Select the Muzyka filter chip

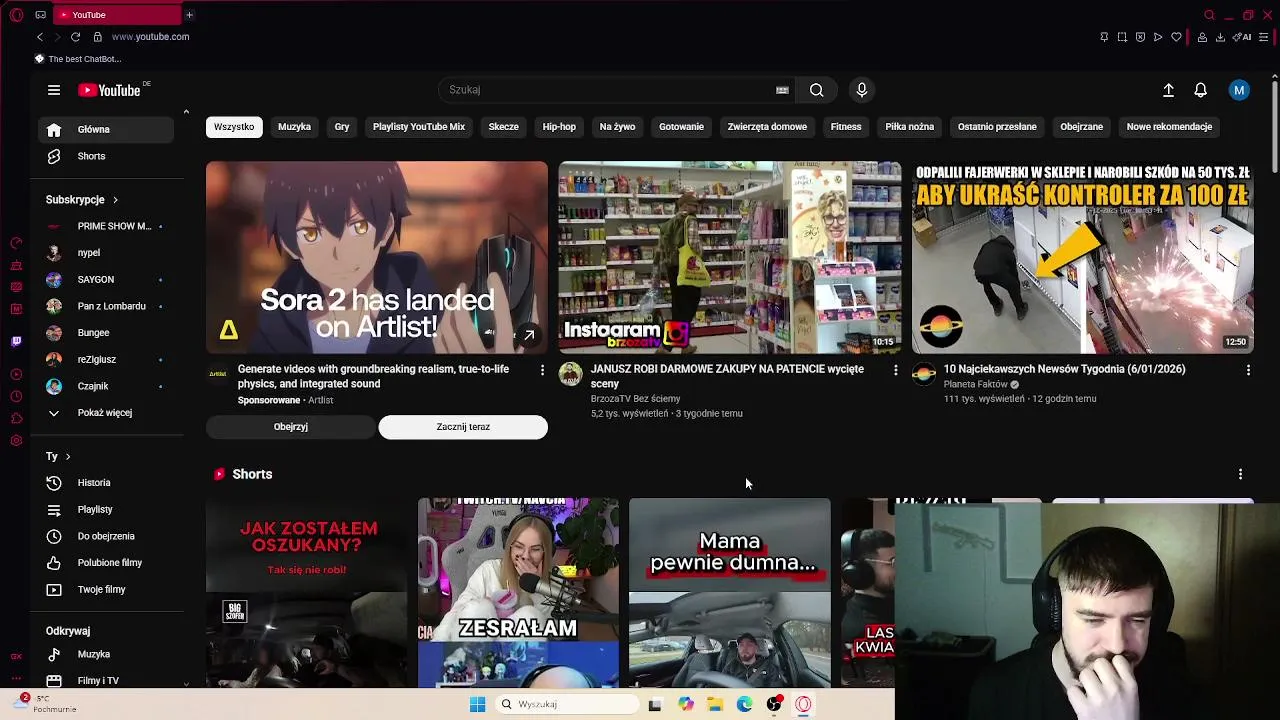click(294, 127)
